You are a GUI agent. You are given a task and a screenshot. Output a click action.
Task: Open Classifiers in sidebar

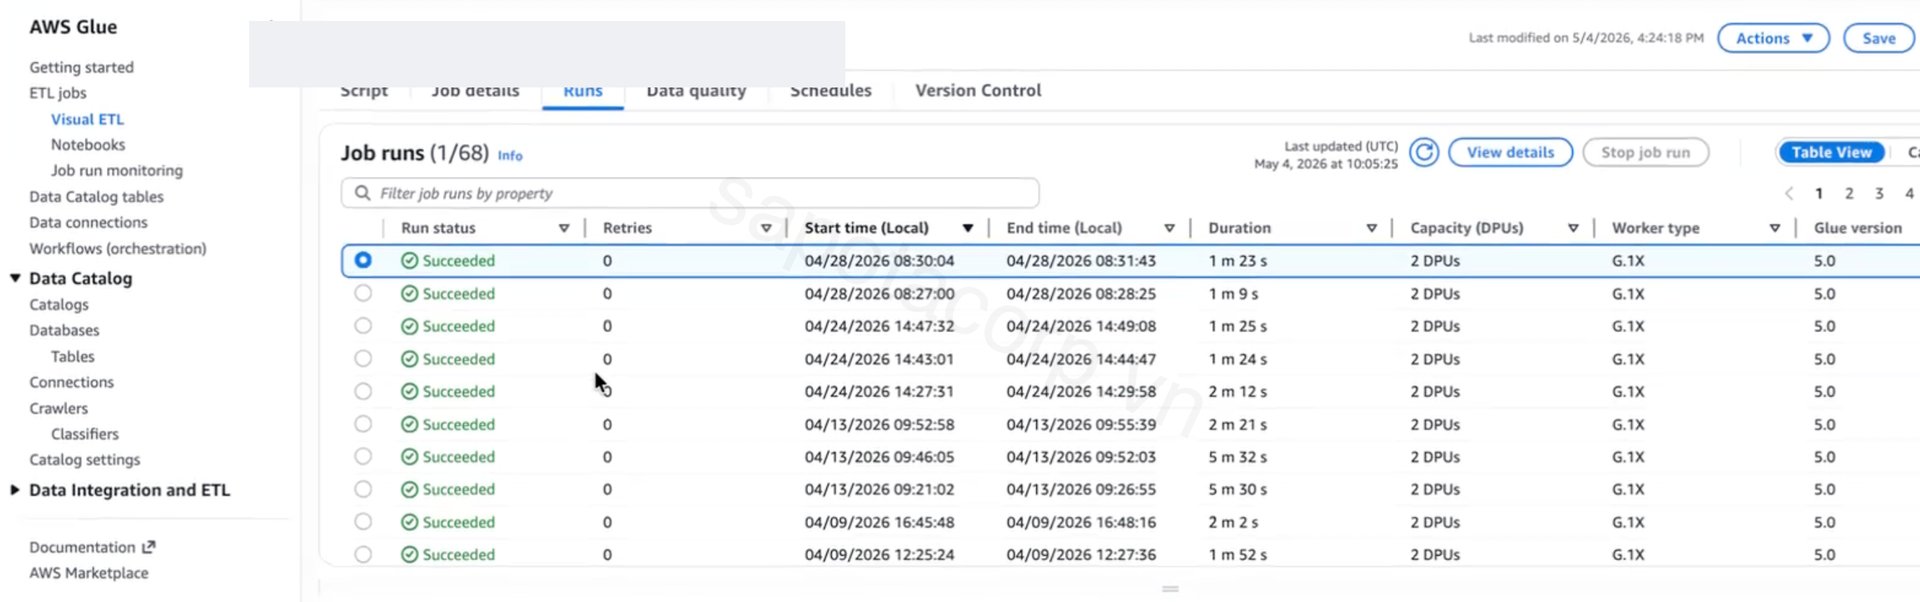(85, 434)
